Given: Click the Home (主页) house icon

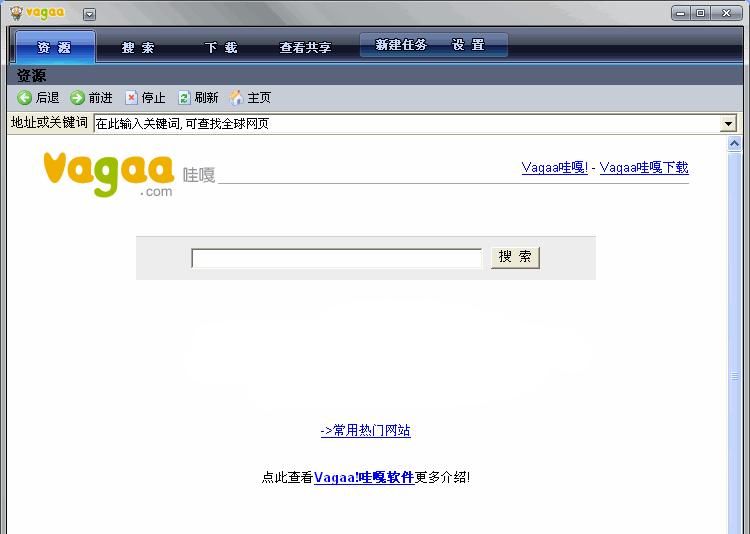Looking at the screenshot, I should pos(236,98).
